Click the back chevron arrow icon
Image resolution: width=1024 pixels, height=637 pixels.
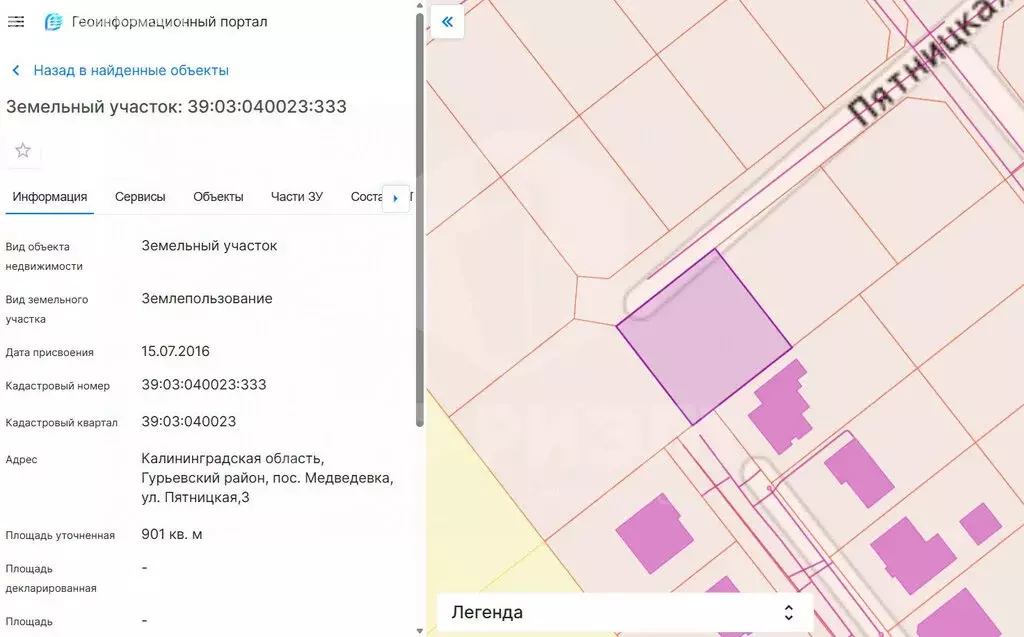click(x=16, y=70)
